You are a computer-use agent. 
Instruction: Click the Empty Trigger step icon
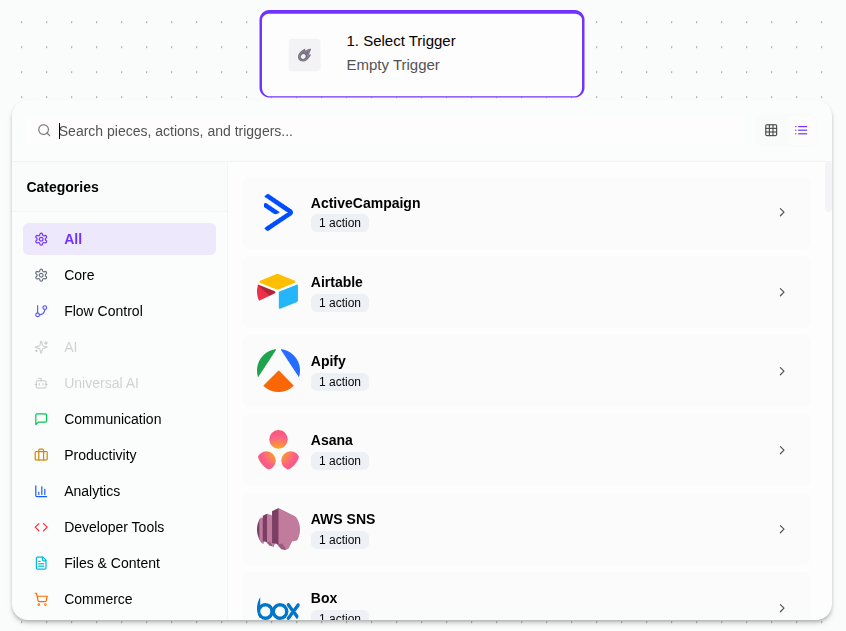[x=305, y=55]
